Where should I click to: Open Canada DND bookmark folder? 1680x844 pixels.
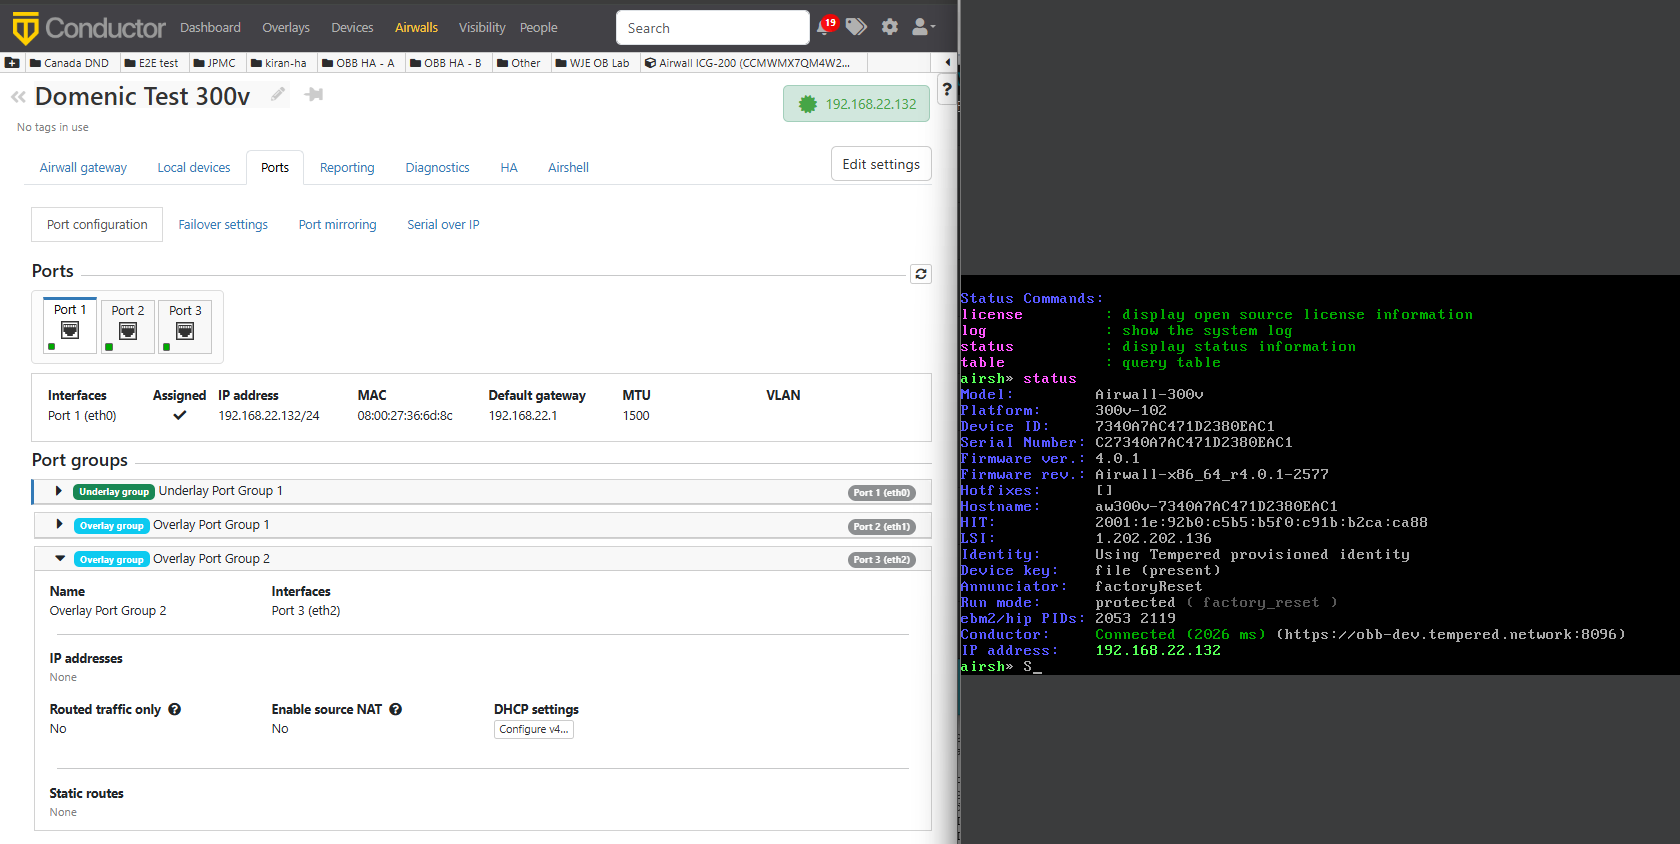70,62
